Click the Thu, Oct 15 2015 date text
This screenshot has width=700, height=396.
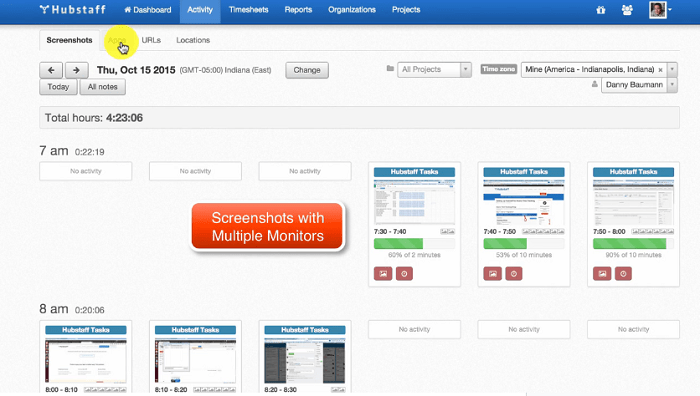coord(136,70)
